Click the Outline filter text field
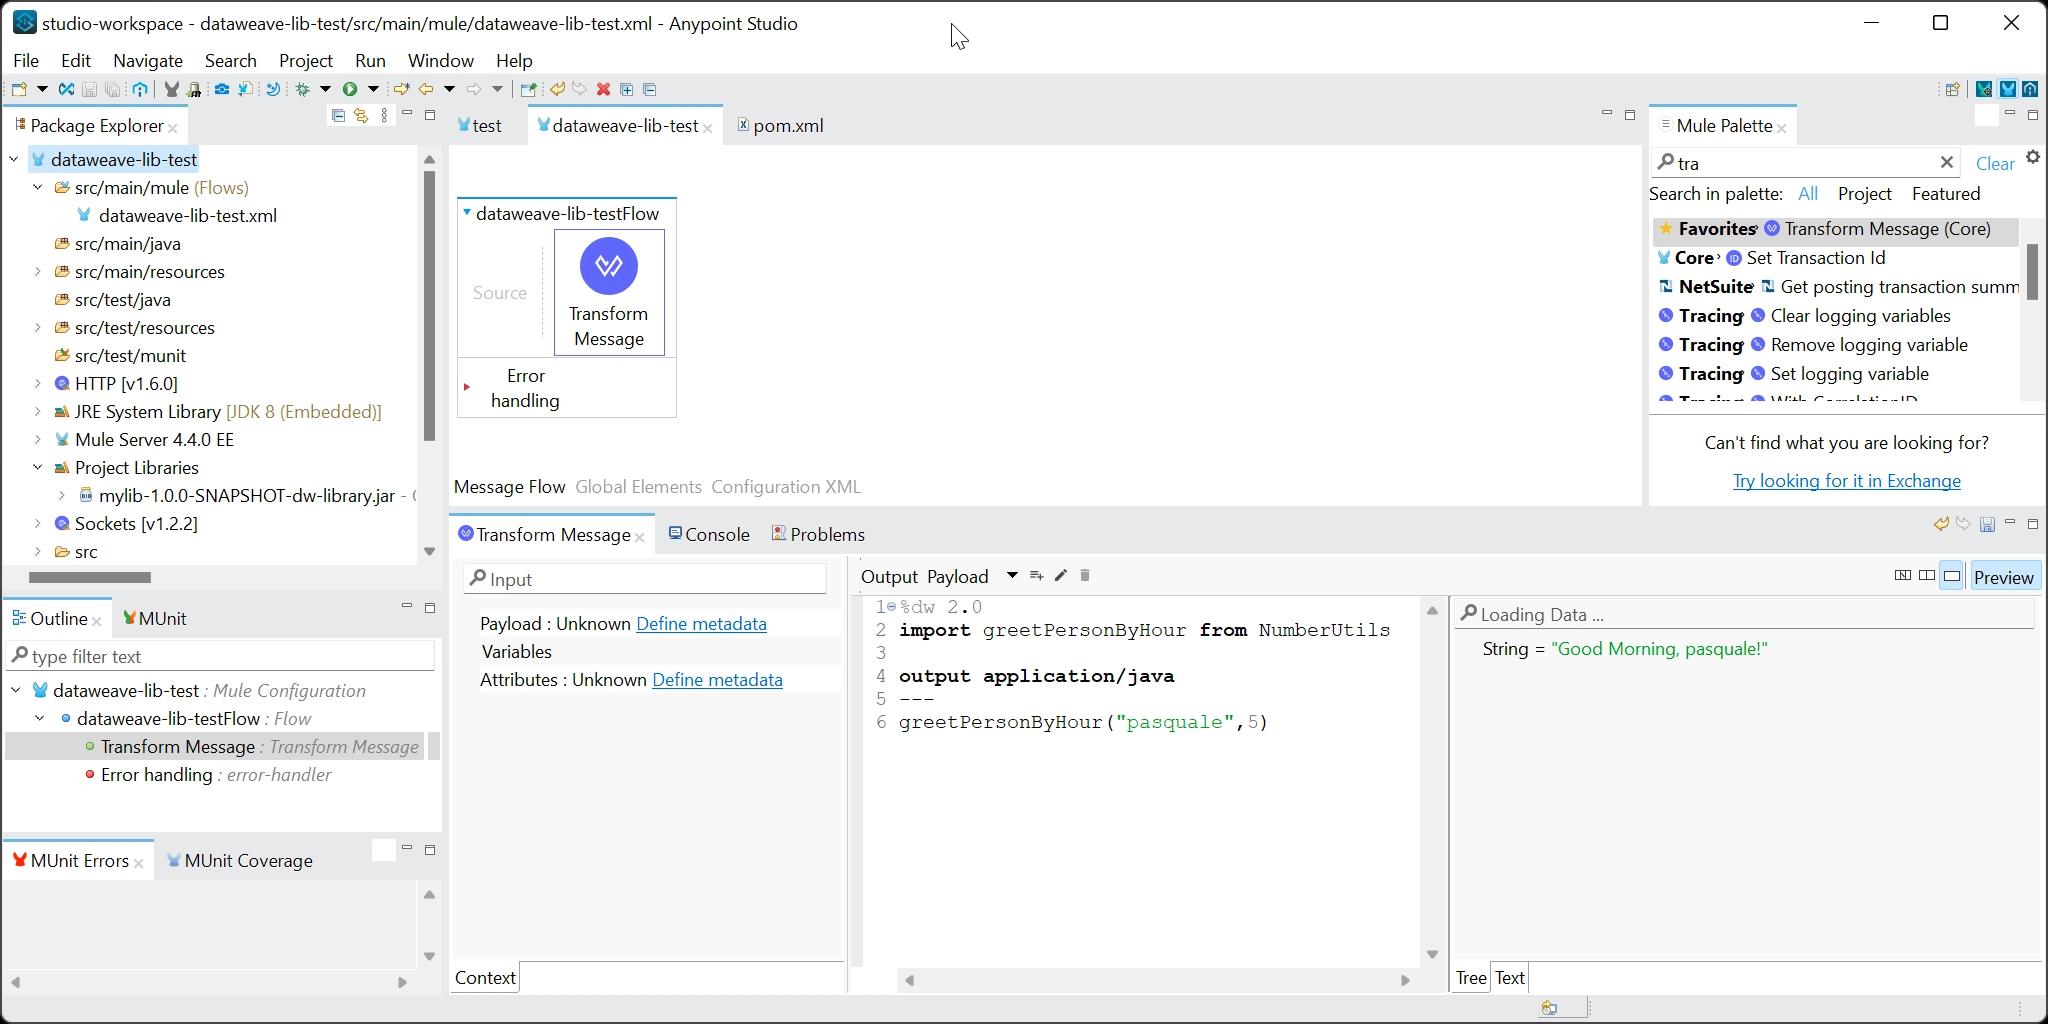The image size is (2048, 1024). 230,657
